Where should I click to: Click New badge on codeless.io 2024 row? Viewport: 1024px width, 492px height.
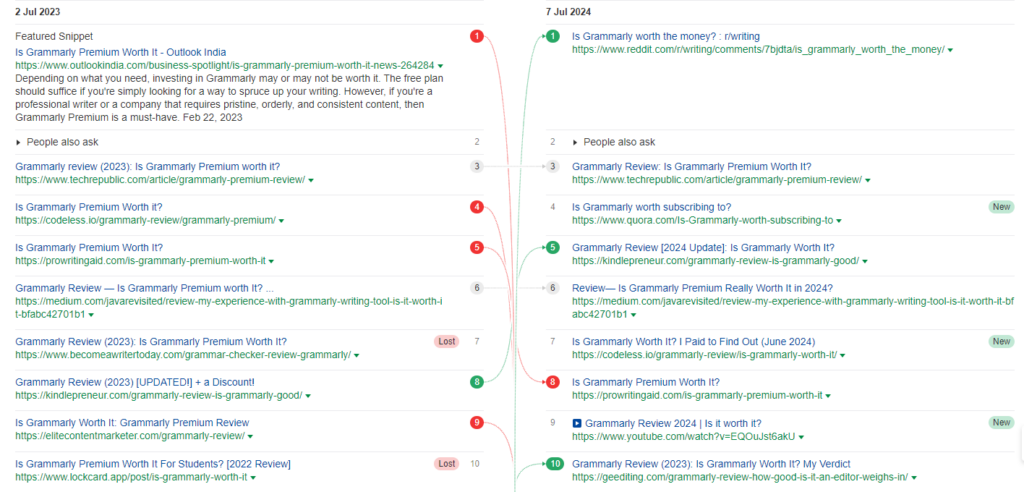coord(1001,341)
